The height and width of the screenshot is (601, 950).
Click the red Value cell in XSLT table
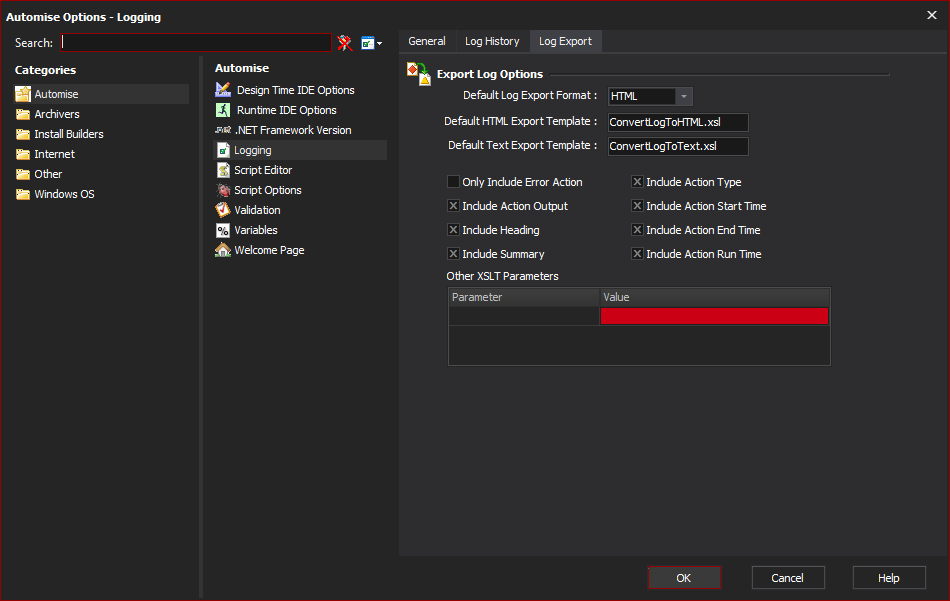point(714,316)
